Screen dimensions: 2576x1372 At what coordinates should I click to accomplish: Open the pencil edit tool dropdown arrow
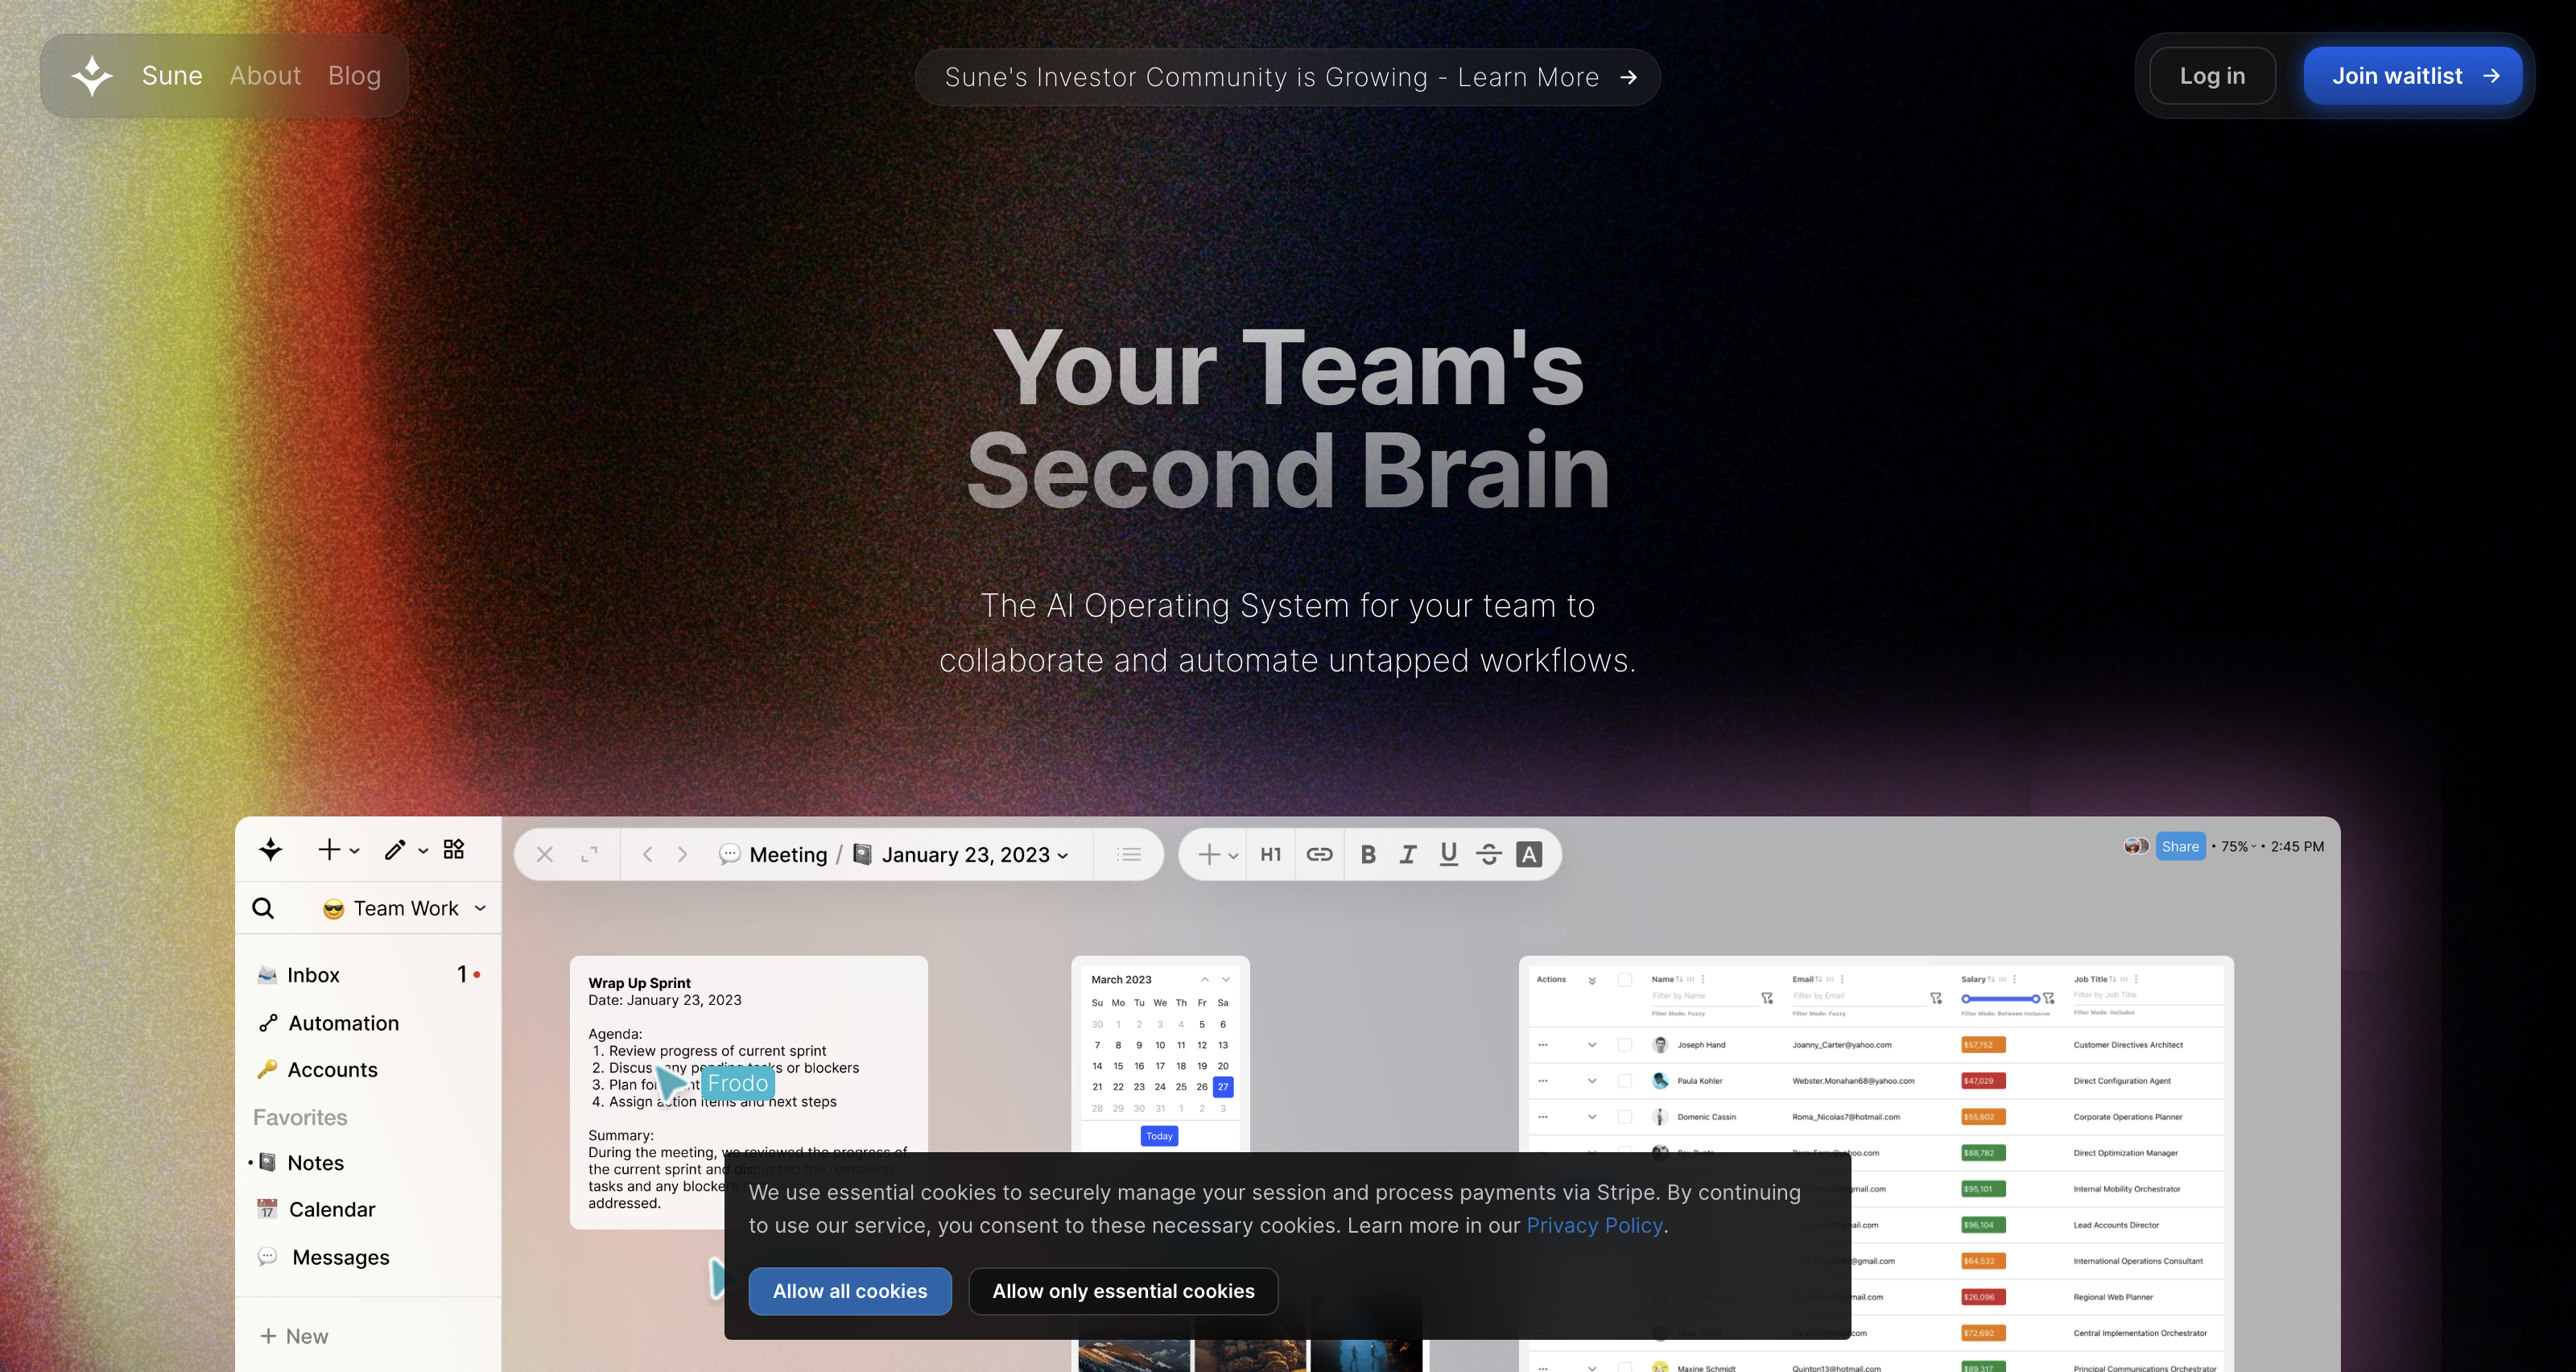423,851
